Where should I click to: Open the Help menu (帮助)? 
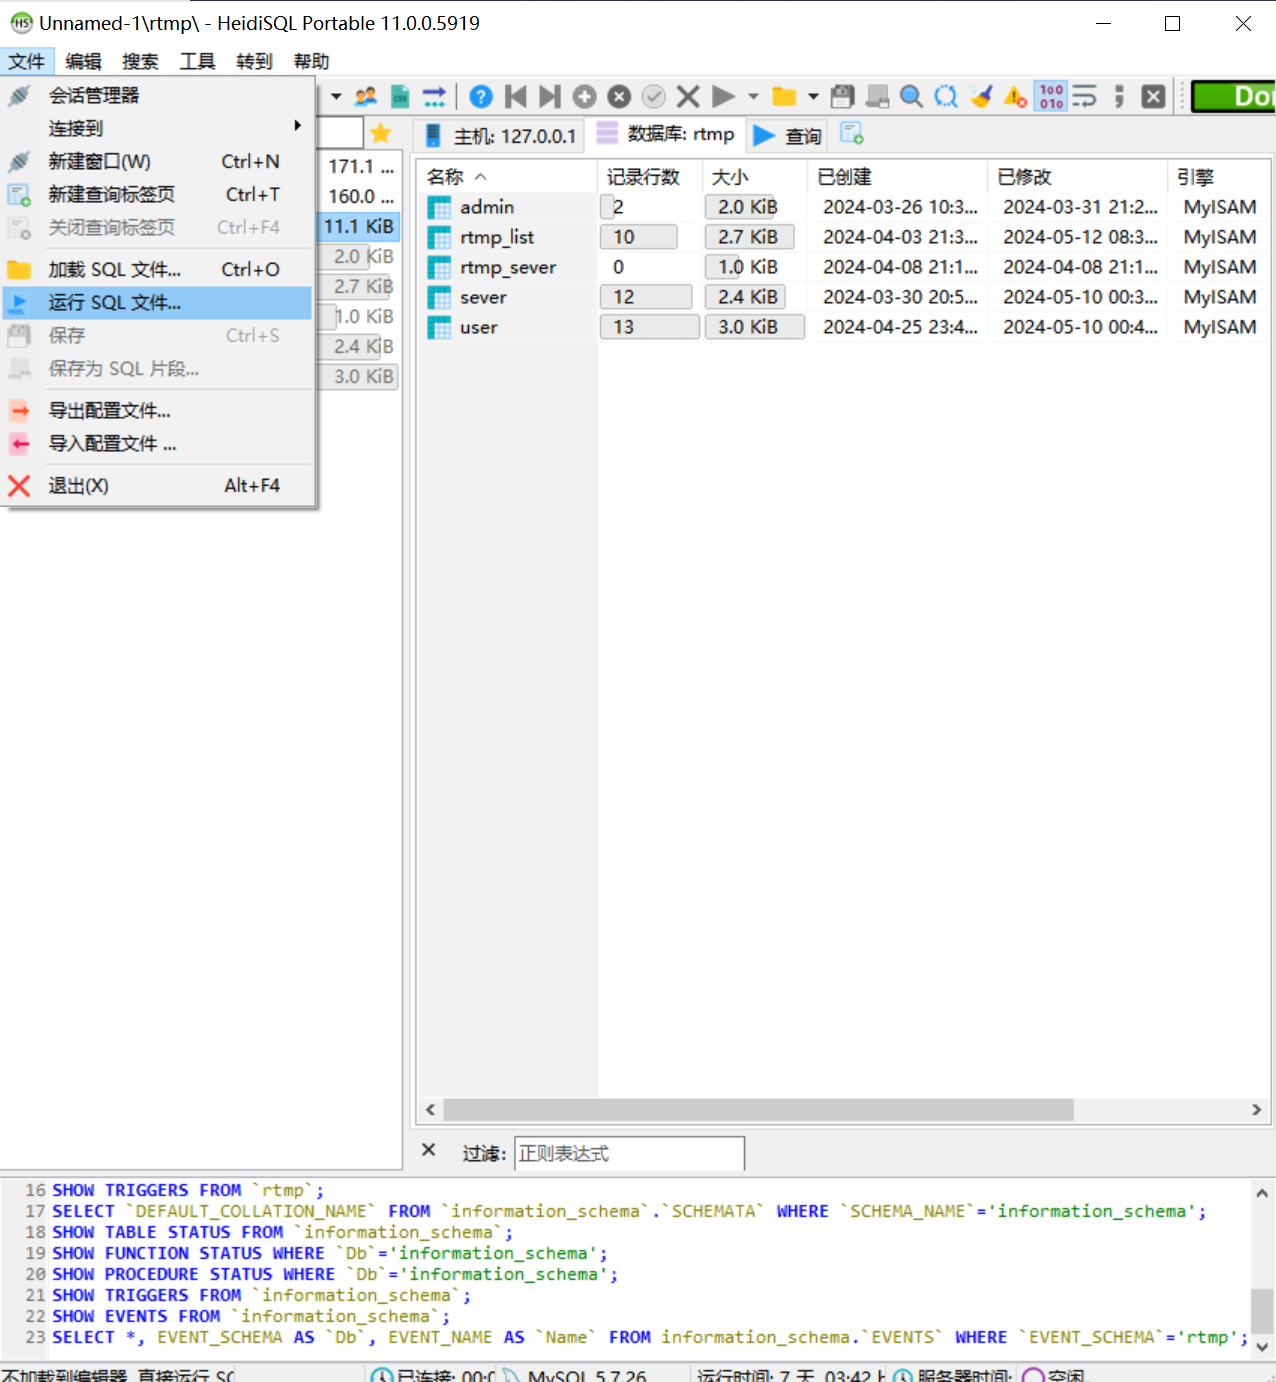(x=312, y=61)
